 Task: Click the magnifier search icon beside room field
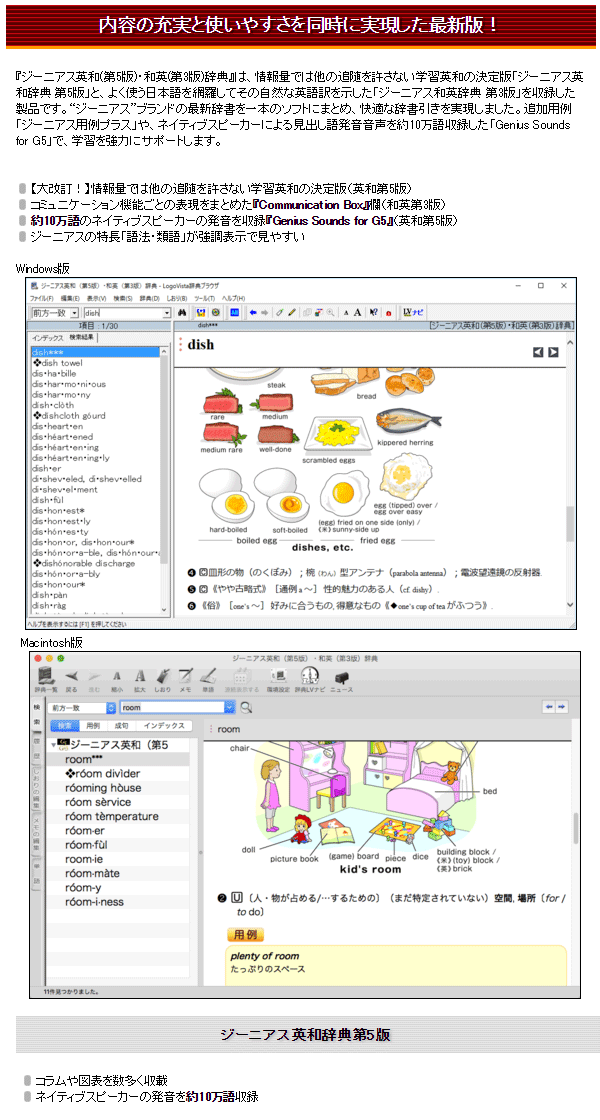tap(246, 707)
